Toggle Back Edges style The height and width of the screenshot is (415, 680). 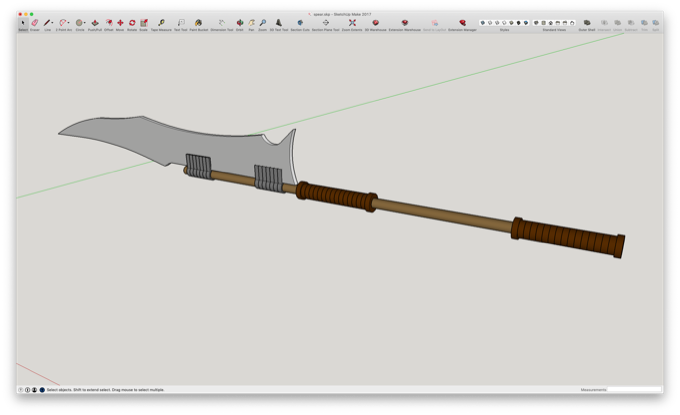click(x=490, y=23)
